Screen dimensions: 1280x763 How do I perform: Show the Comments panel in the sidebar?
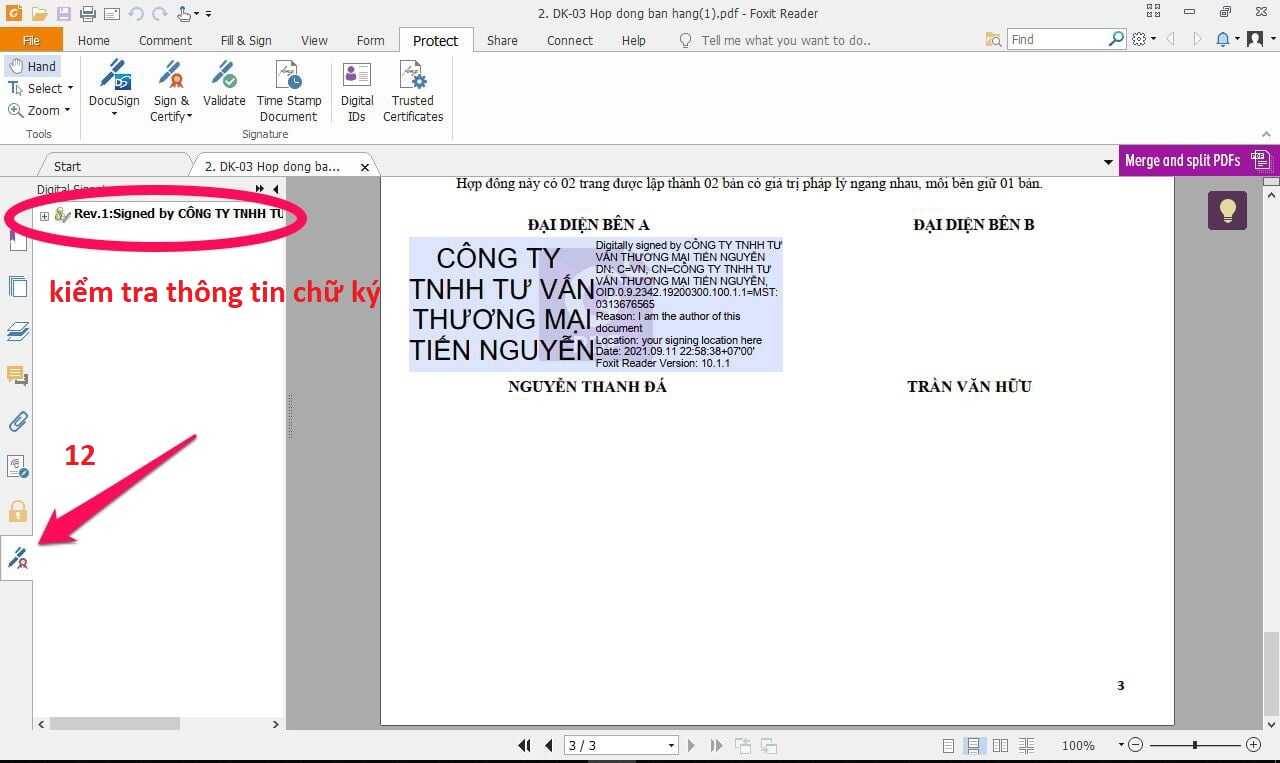coord(17,376)
